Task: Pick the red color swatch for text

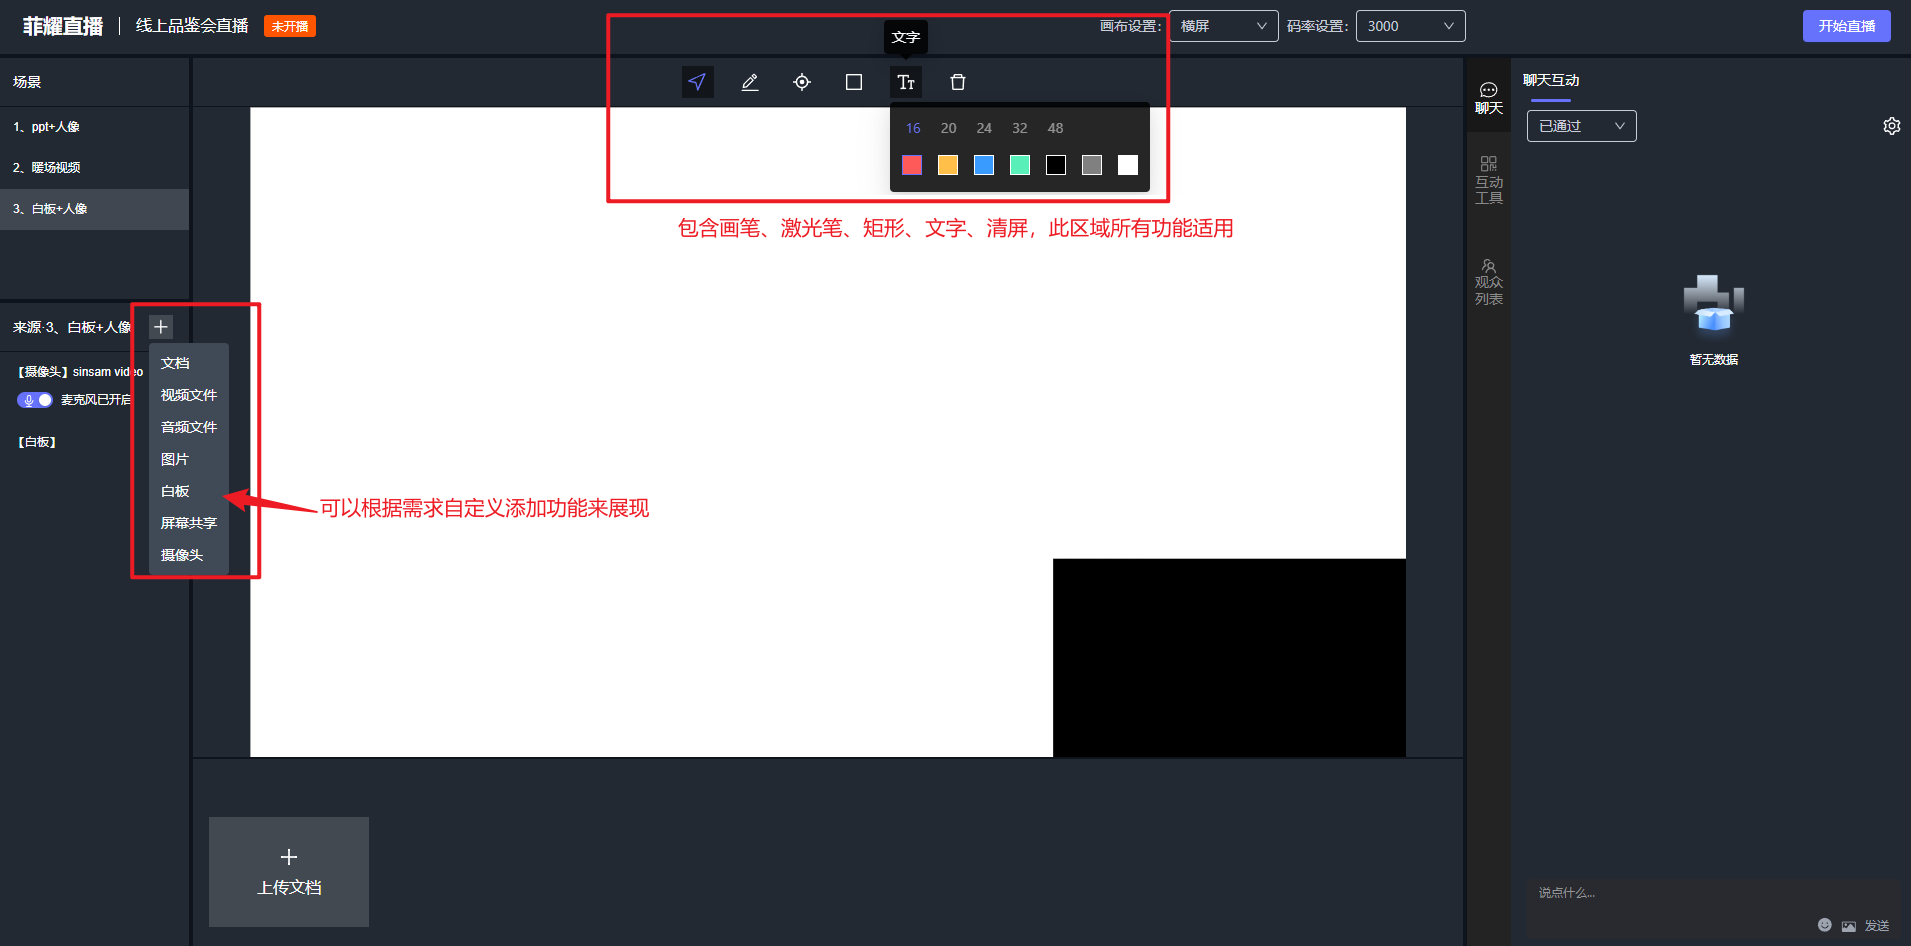Action: coord(911,165)
